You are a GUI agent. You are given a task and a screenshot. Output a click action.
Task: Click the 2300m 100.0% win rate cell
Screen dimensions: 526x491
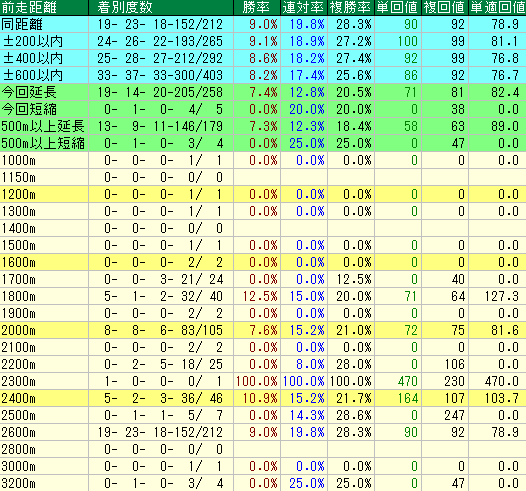[x=257, y=381]
